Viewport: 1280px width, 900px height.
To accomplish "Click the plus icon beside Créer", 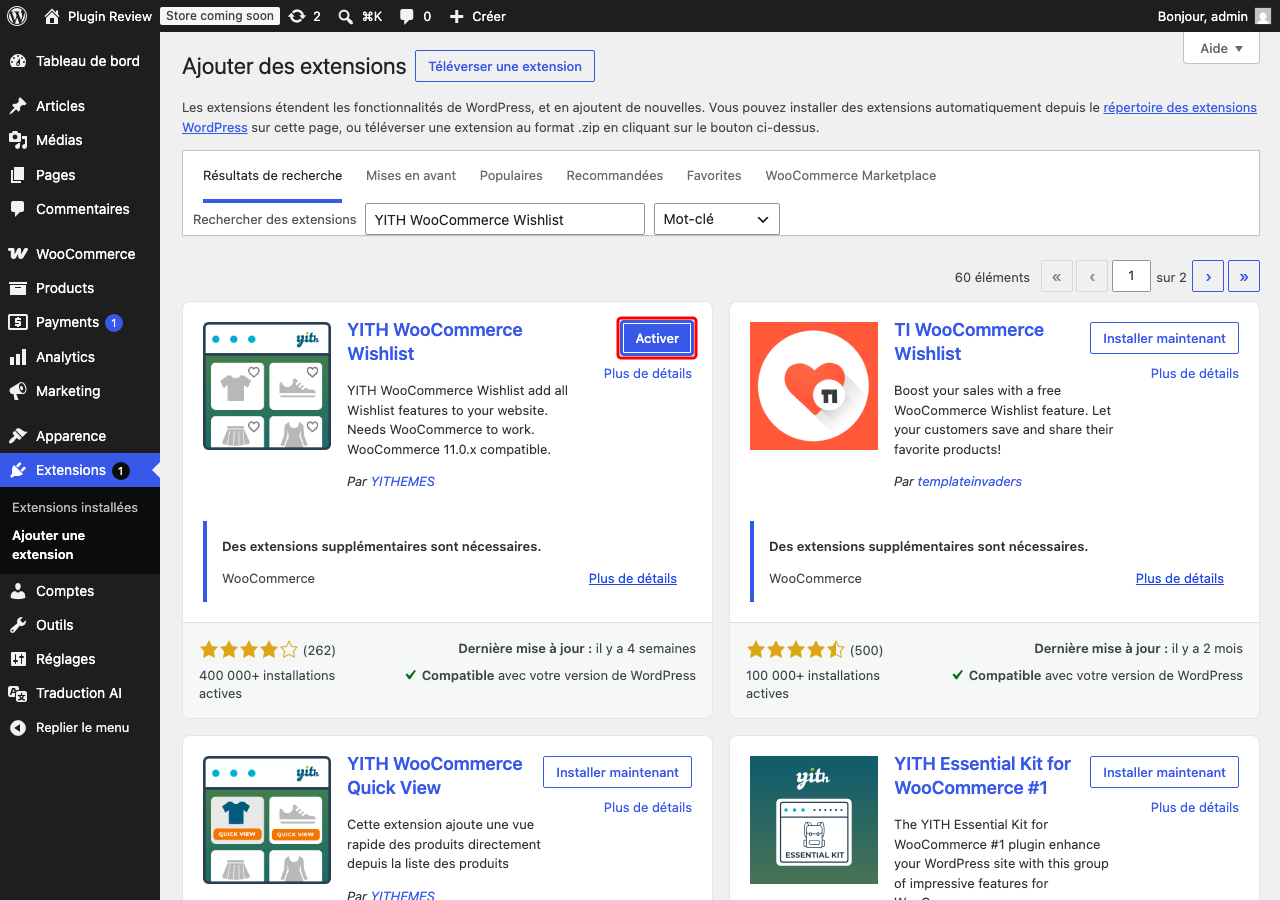I will click(x=456, y=16).
